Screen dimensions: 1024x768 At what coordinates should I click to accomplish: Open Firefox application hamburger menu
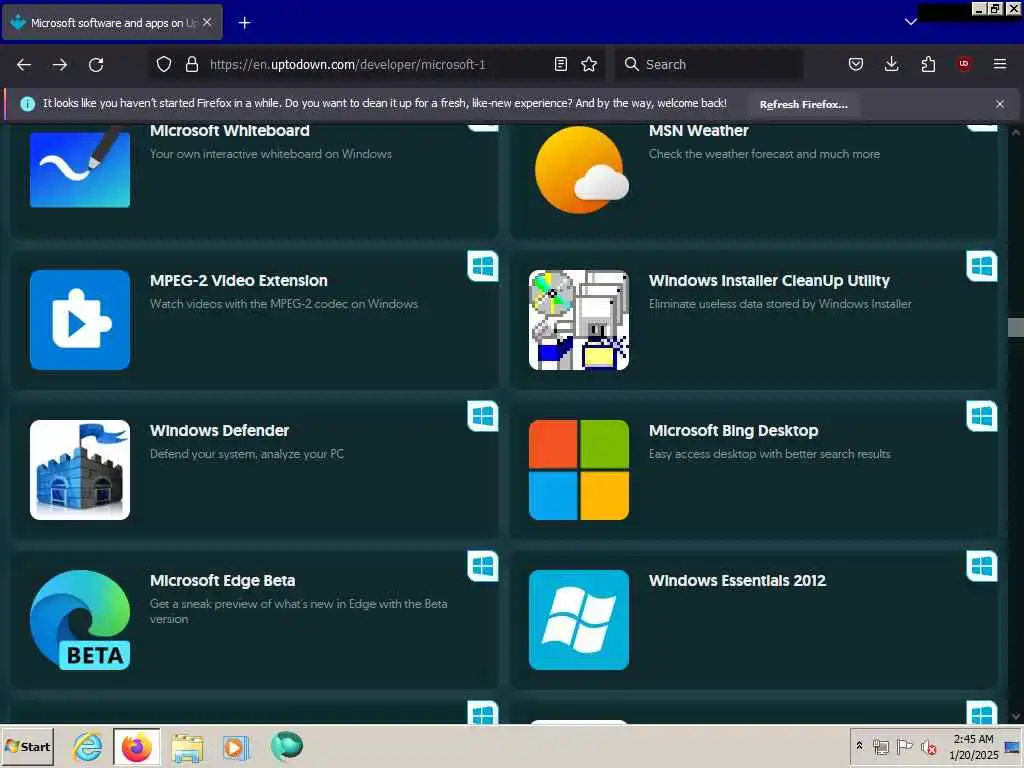pyautogui.click(x=1000, y=64)
